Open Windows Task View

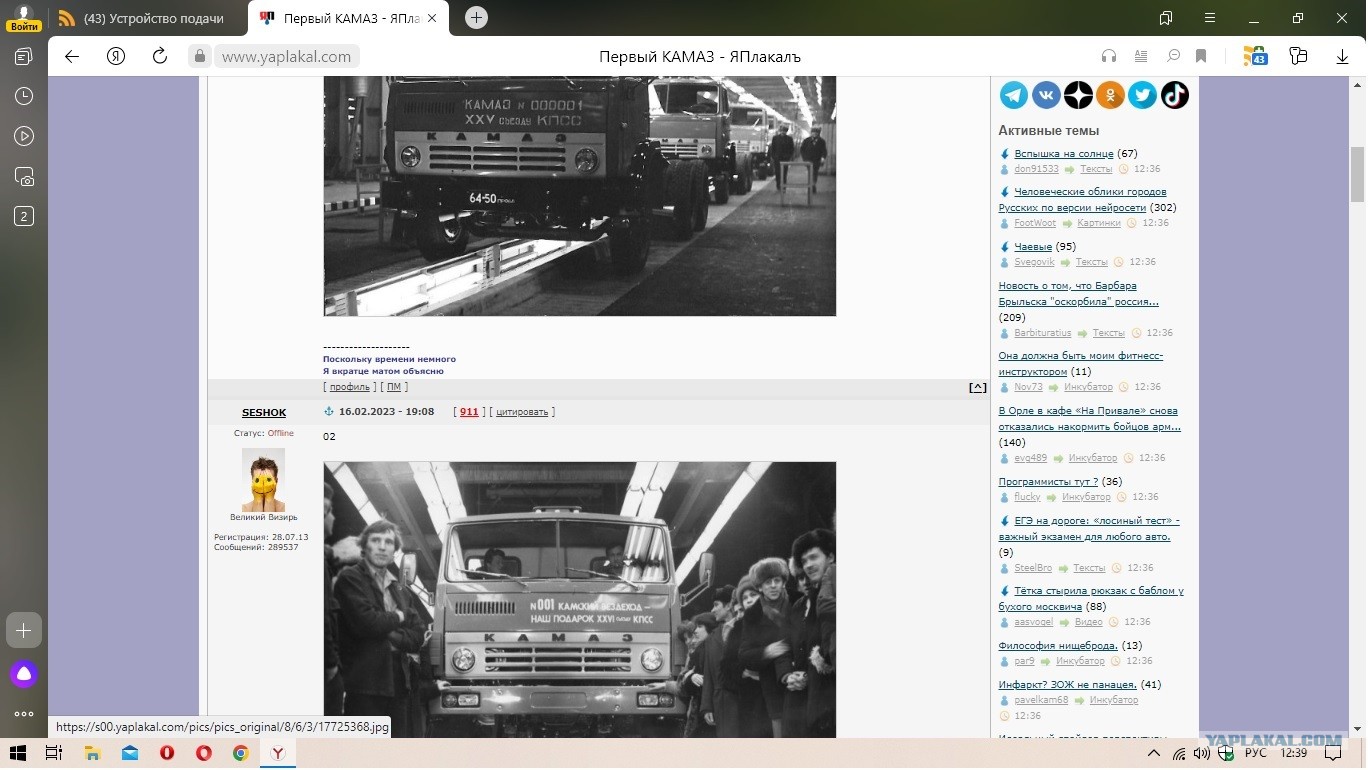[x=54, y=752]
